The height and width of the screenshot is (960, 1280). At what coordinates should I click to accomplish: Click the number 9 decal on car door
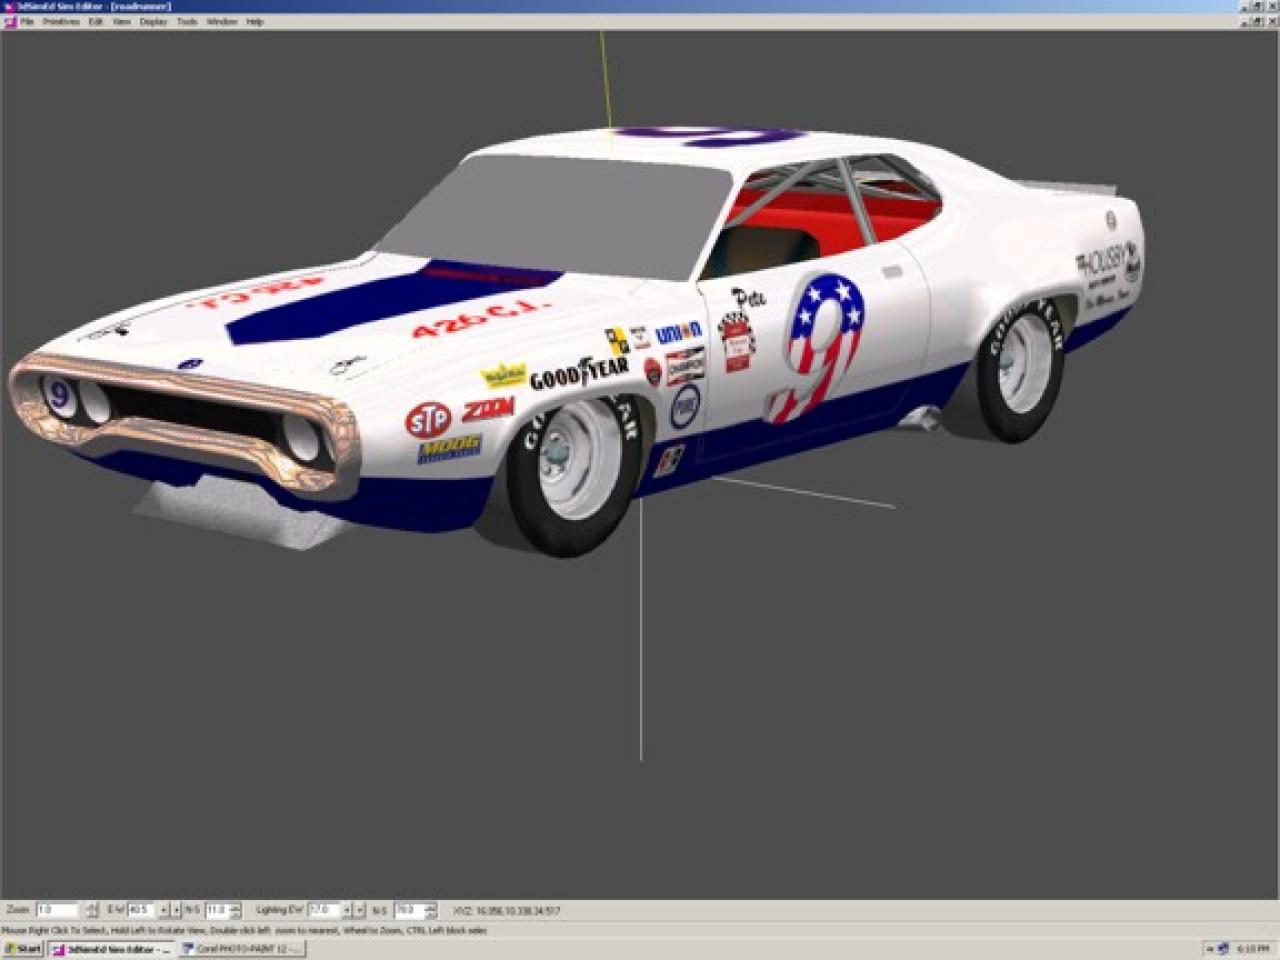click(822, 345)
